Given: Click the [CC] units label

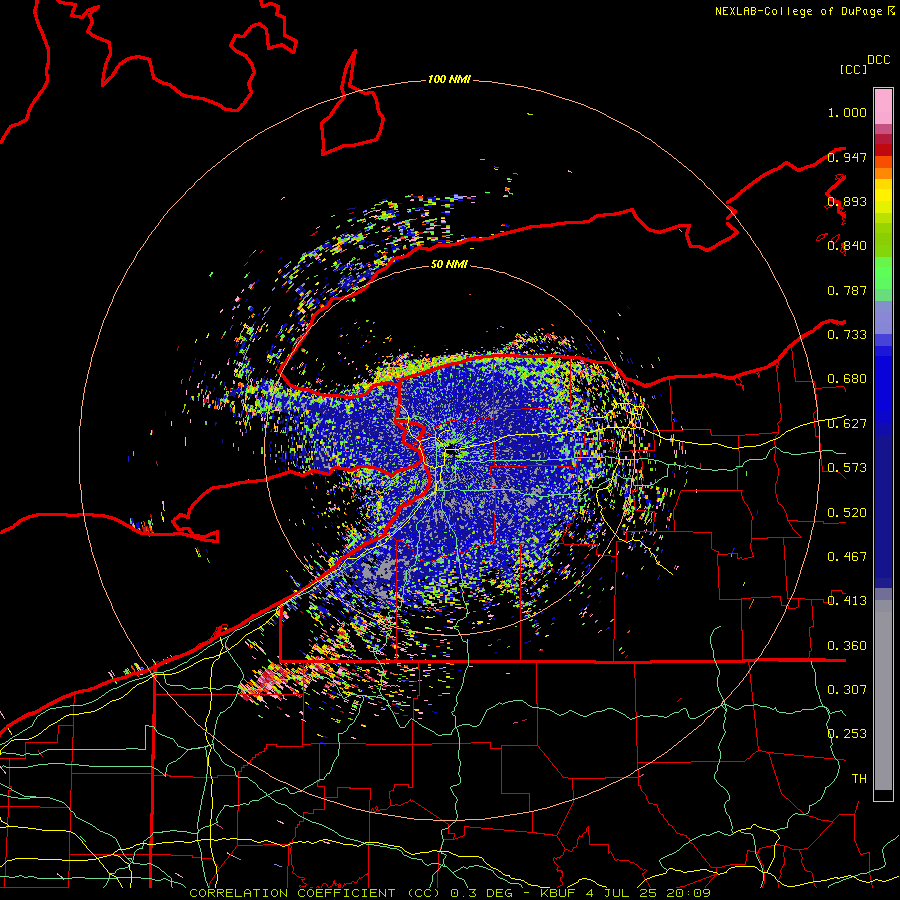Looking at the screenshot, I should point(853,69).
